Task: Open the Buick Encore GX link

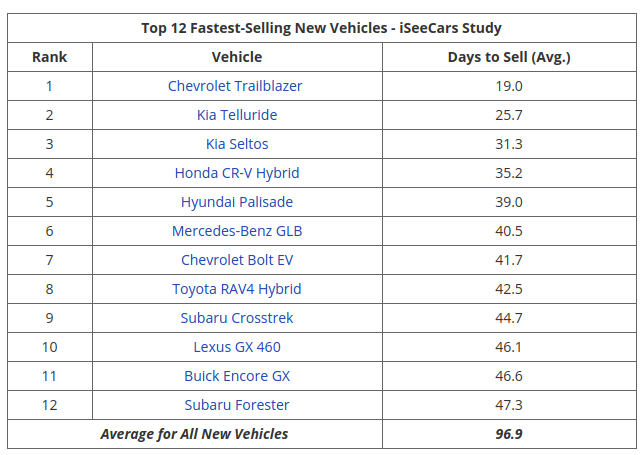Action: coord(237,376)
